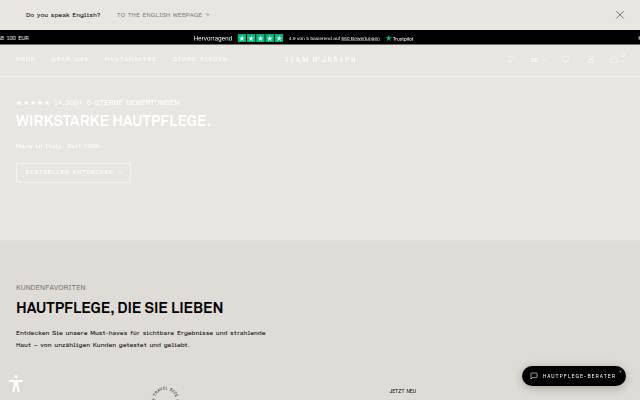
Task: Open the Hautpflege-Berater chat button
Action: [x=574, y=376]
